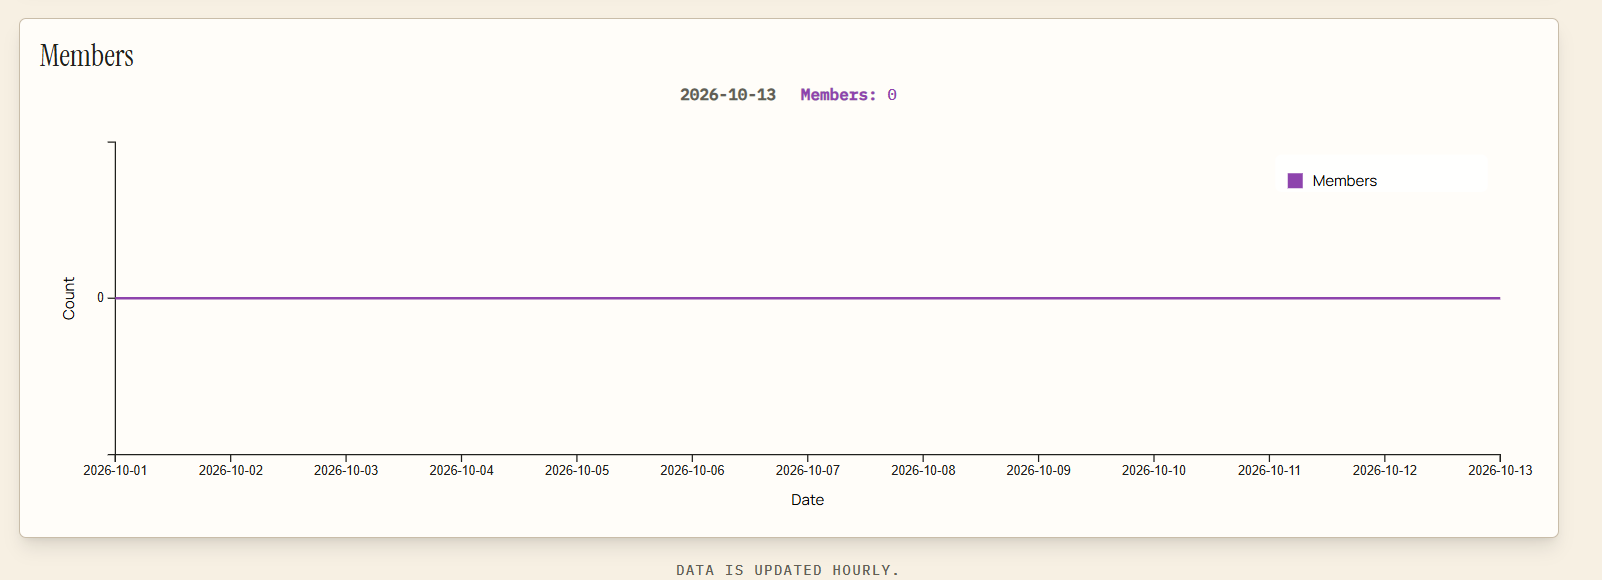Click the 0 tick on Count axis

click(100, 298)
